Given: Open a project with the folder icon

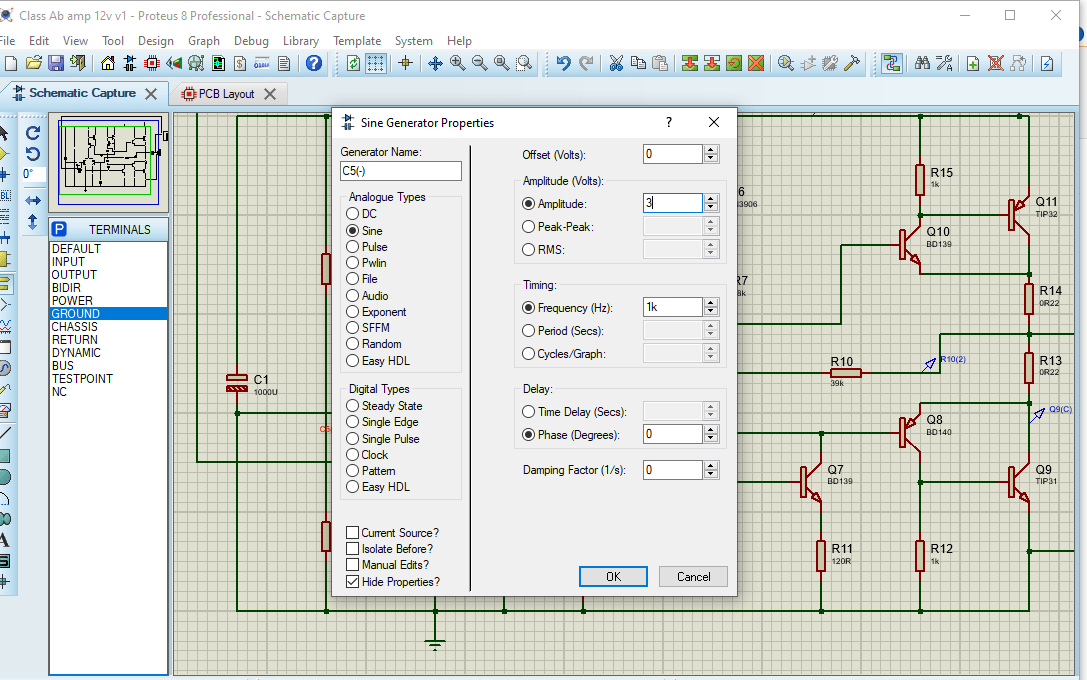Looking at the screenshot, I should pos(33,64).
